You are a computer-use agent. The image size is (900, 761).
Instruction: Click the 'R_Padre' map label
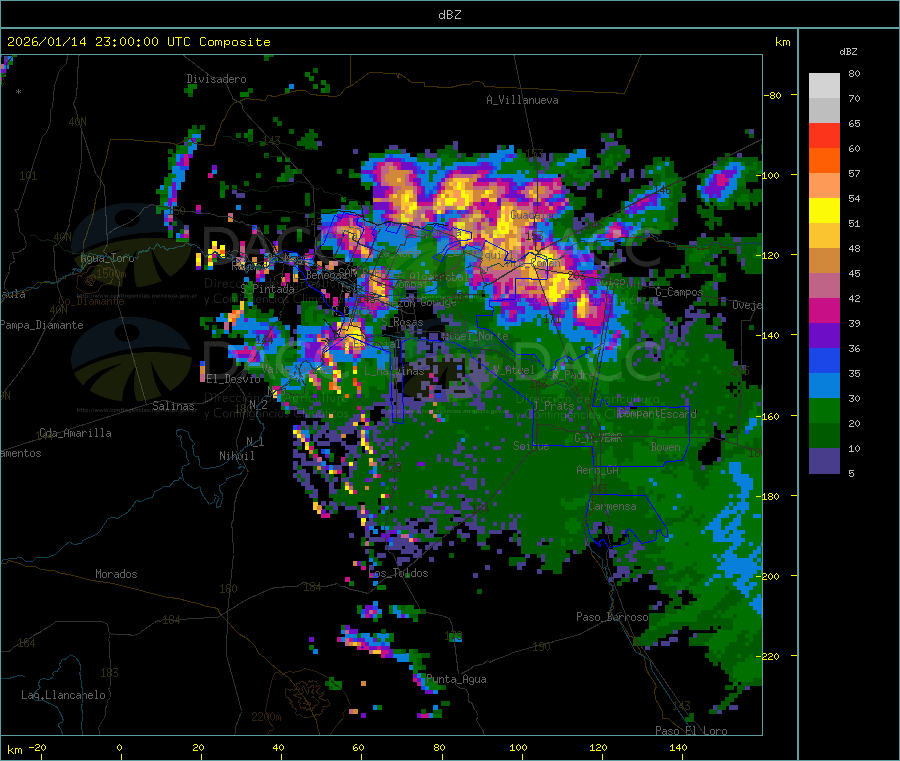574,375
